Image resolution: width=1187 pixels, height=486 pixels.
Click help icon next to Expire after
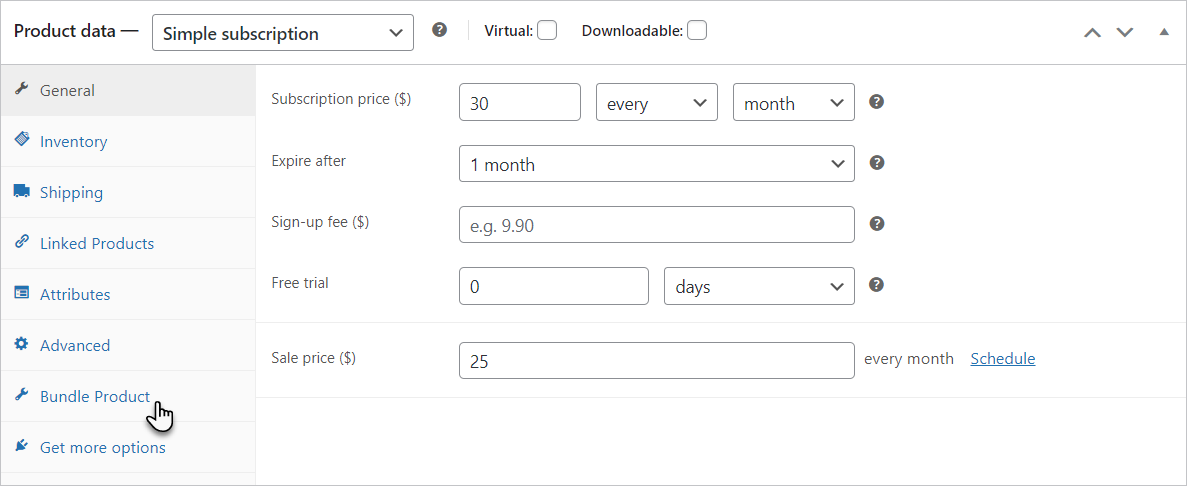point(877,163)
